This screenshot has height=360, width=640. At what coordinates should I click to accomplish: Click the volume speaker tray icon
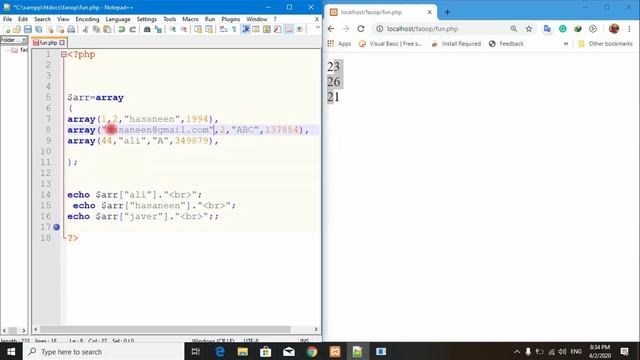(562, 351)
